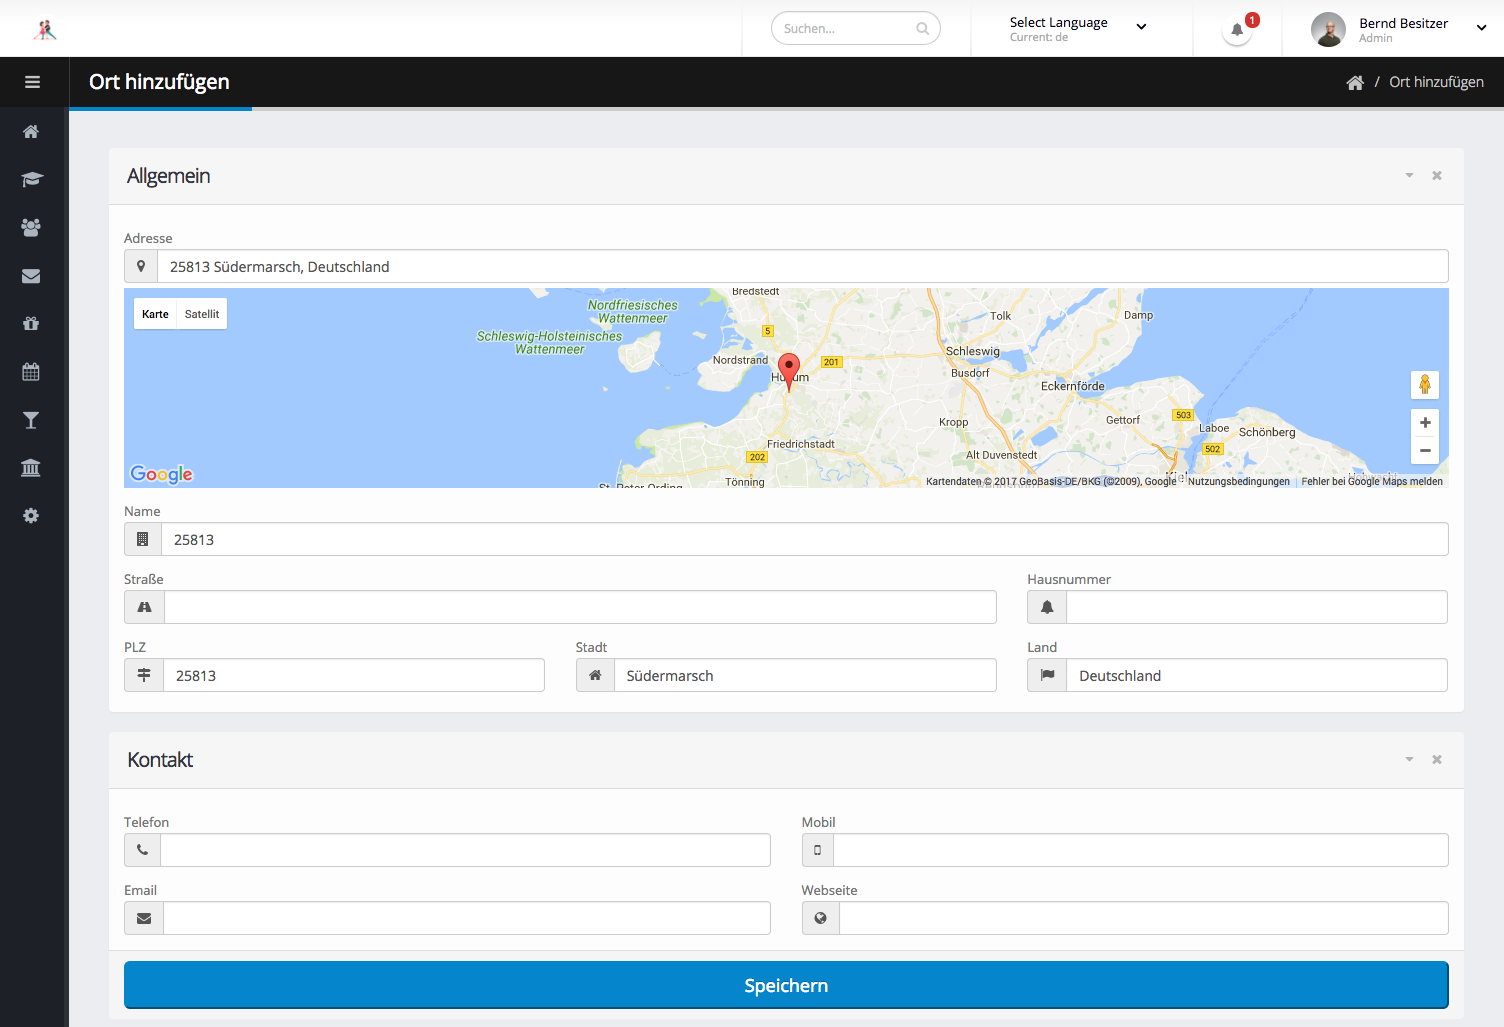
Task: Click the phone icon beside Telefon
Action: [x=143, y=850]
